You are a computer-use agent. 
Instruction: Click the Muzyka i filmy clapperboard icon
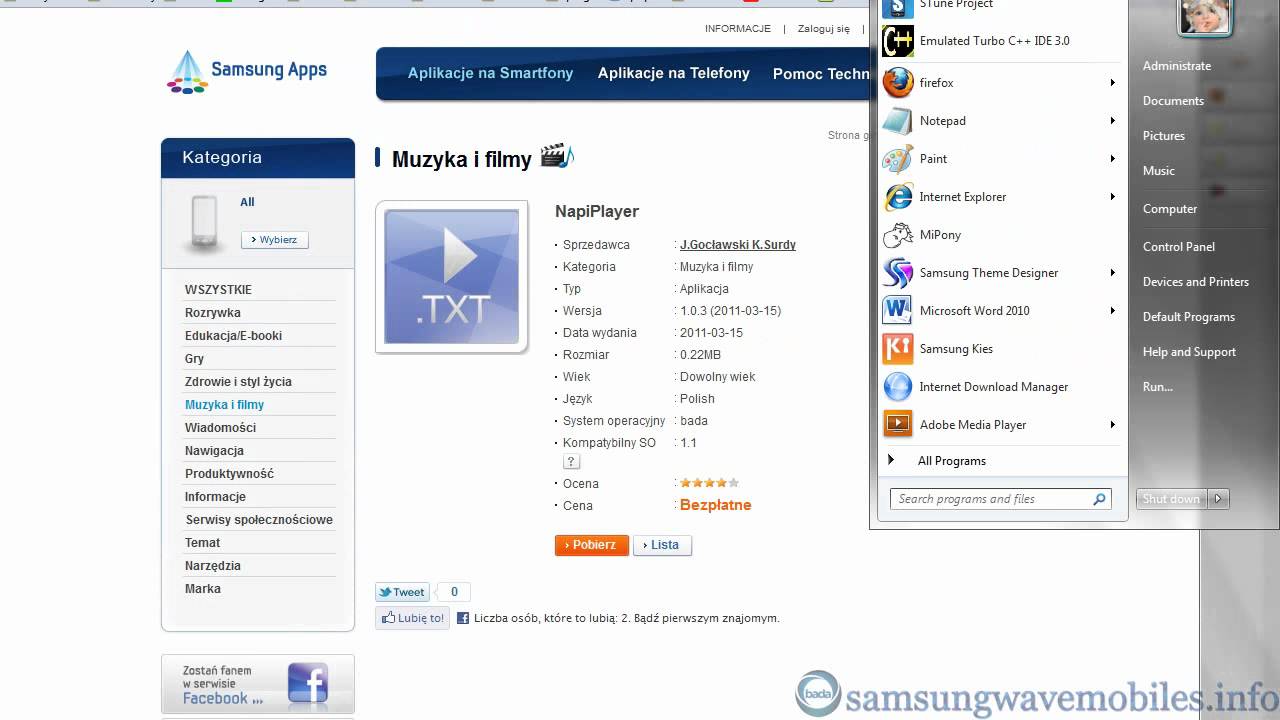pyautogui.click(x=557, y=156)
